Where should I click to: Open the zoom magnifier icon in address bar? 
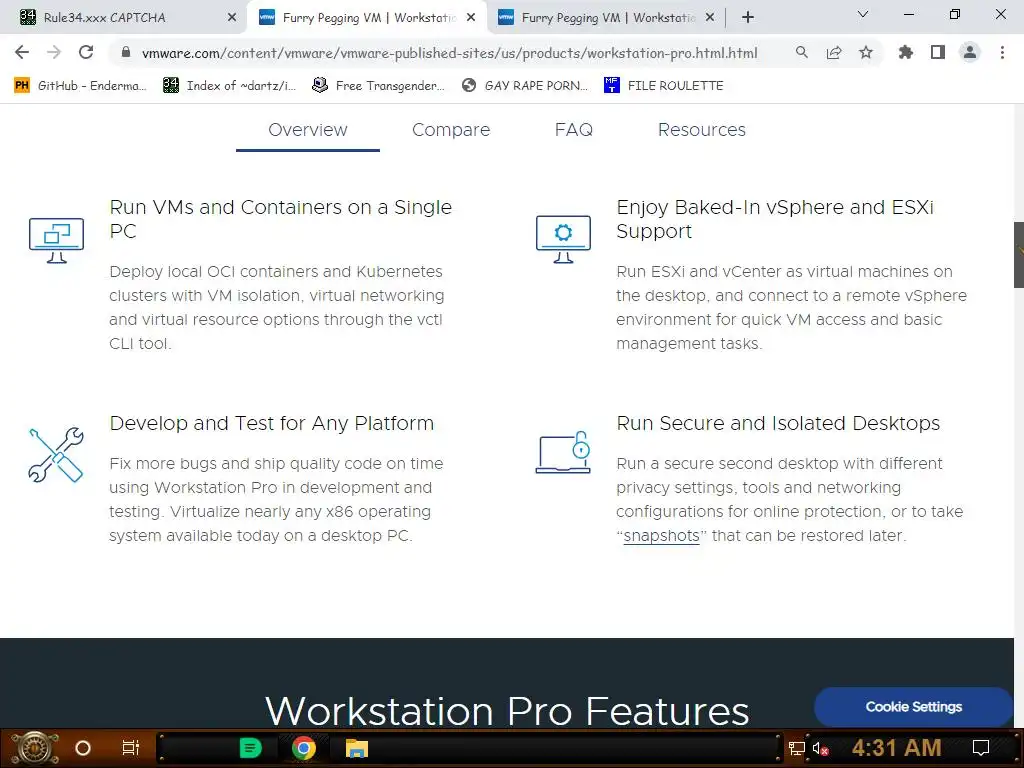802,52
